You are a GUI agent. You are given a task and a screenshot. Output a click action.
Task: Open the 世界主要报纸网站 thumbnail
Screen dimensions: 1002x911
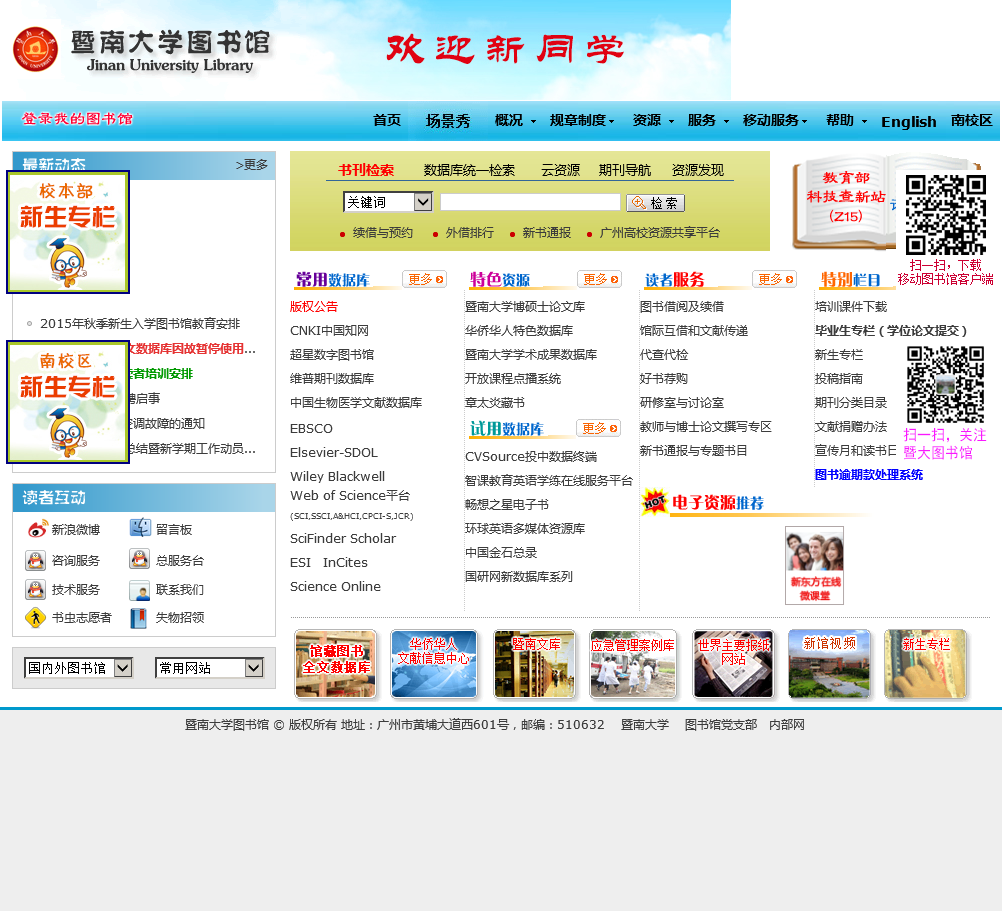pyautogui.click(x=733, y=664)
